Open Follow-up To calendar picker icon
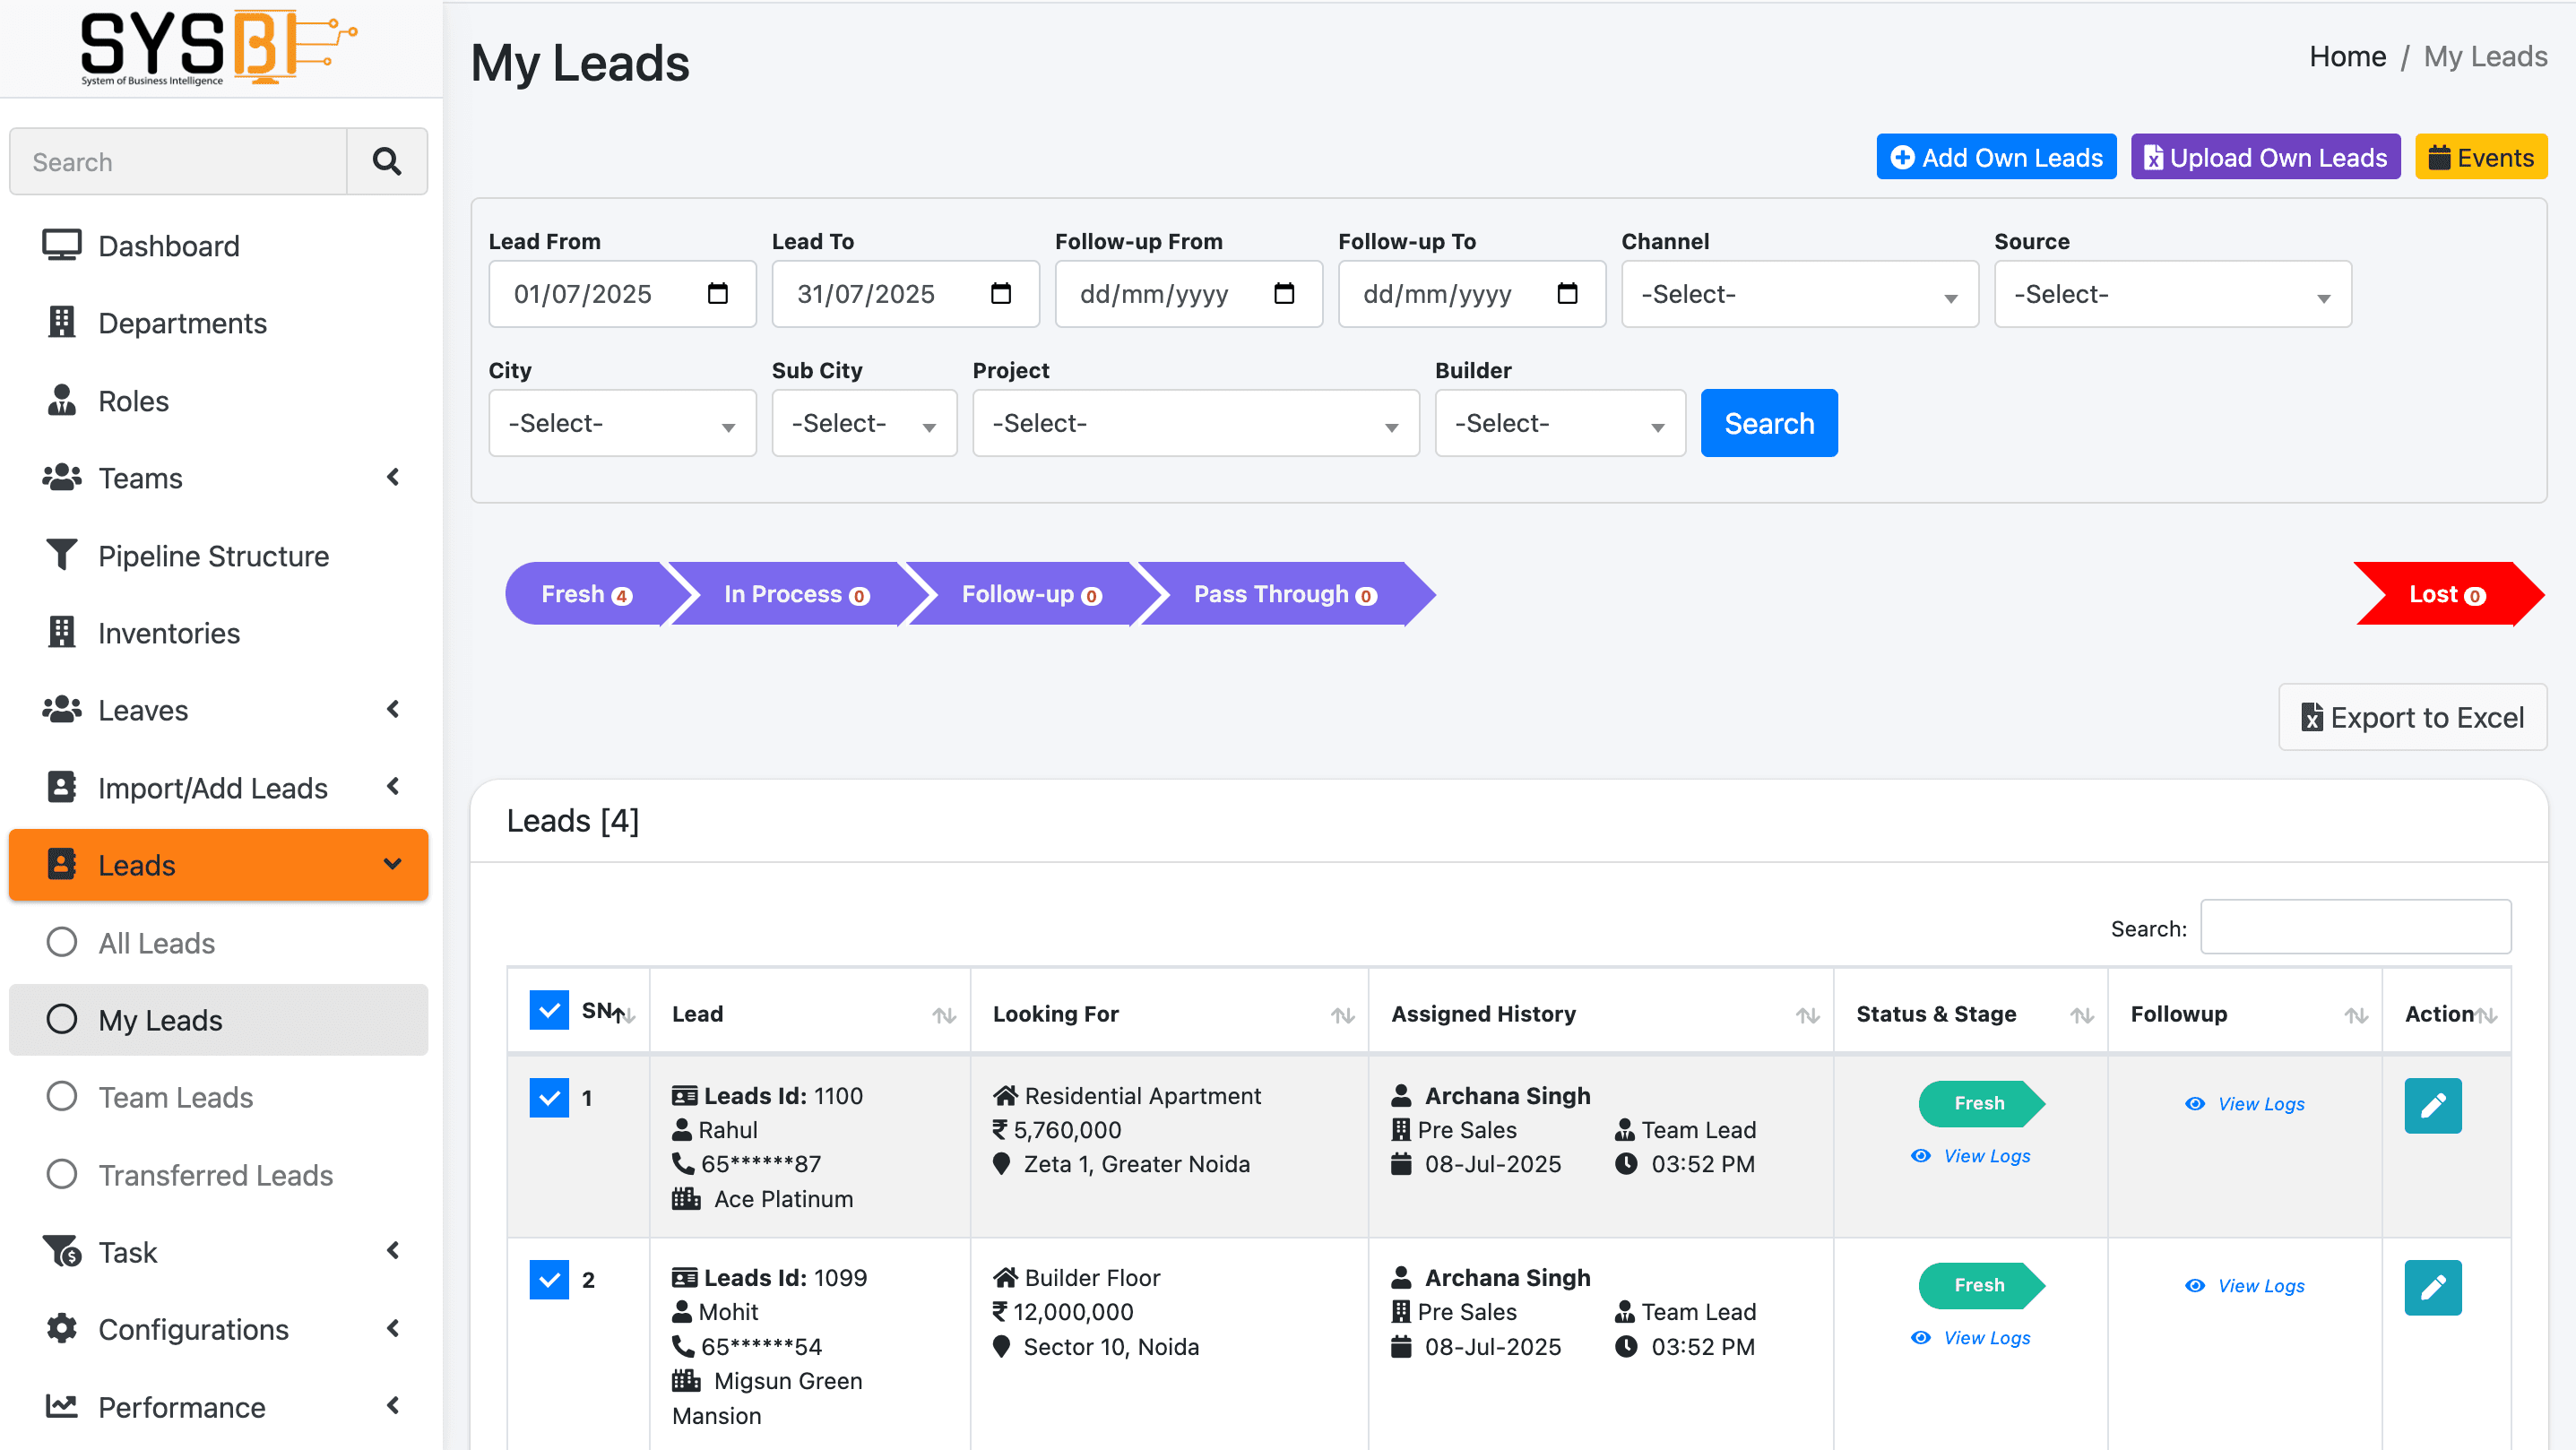Image resolution: width=2576 pixels, height=1450 pixels. (x=1567, y=293)
